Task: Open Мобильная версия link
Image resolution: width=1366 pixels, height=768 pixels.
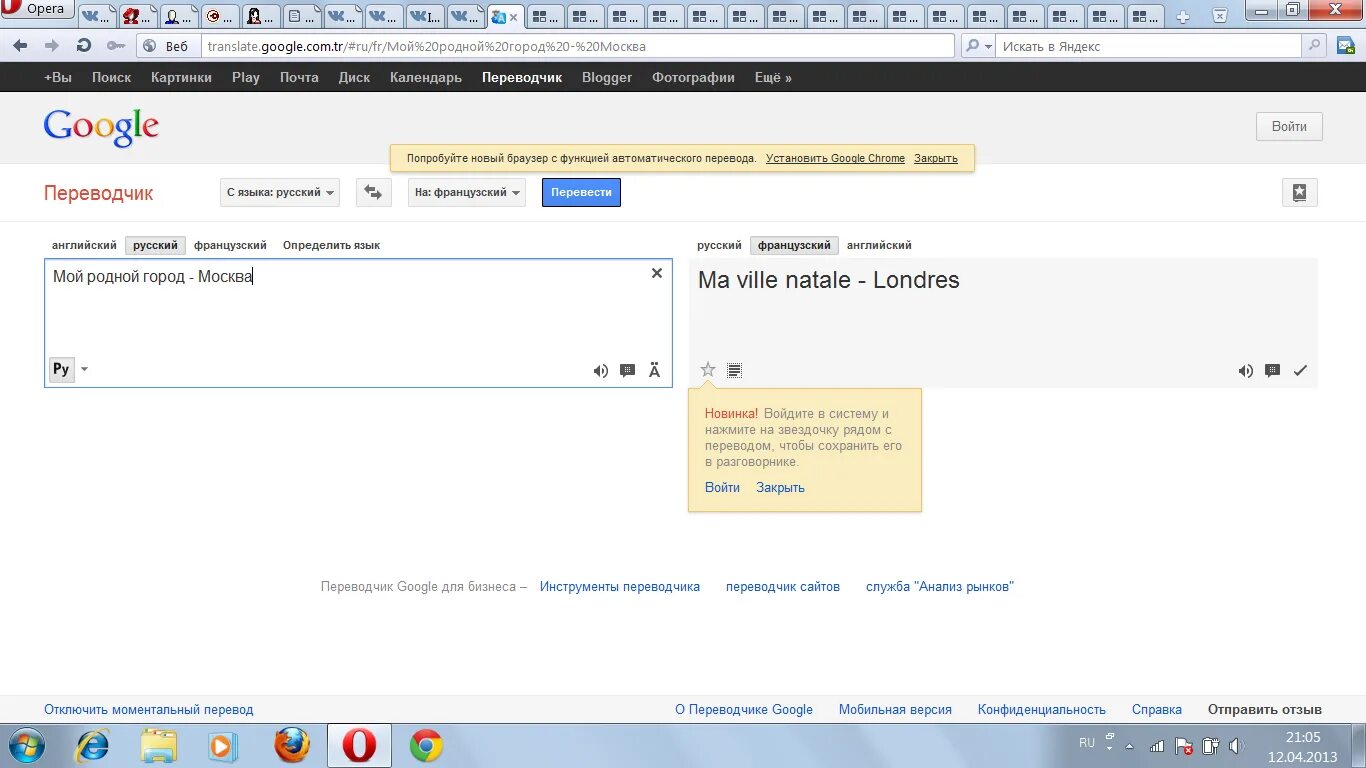Action: [895, 710]
